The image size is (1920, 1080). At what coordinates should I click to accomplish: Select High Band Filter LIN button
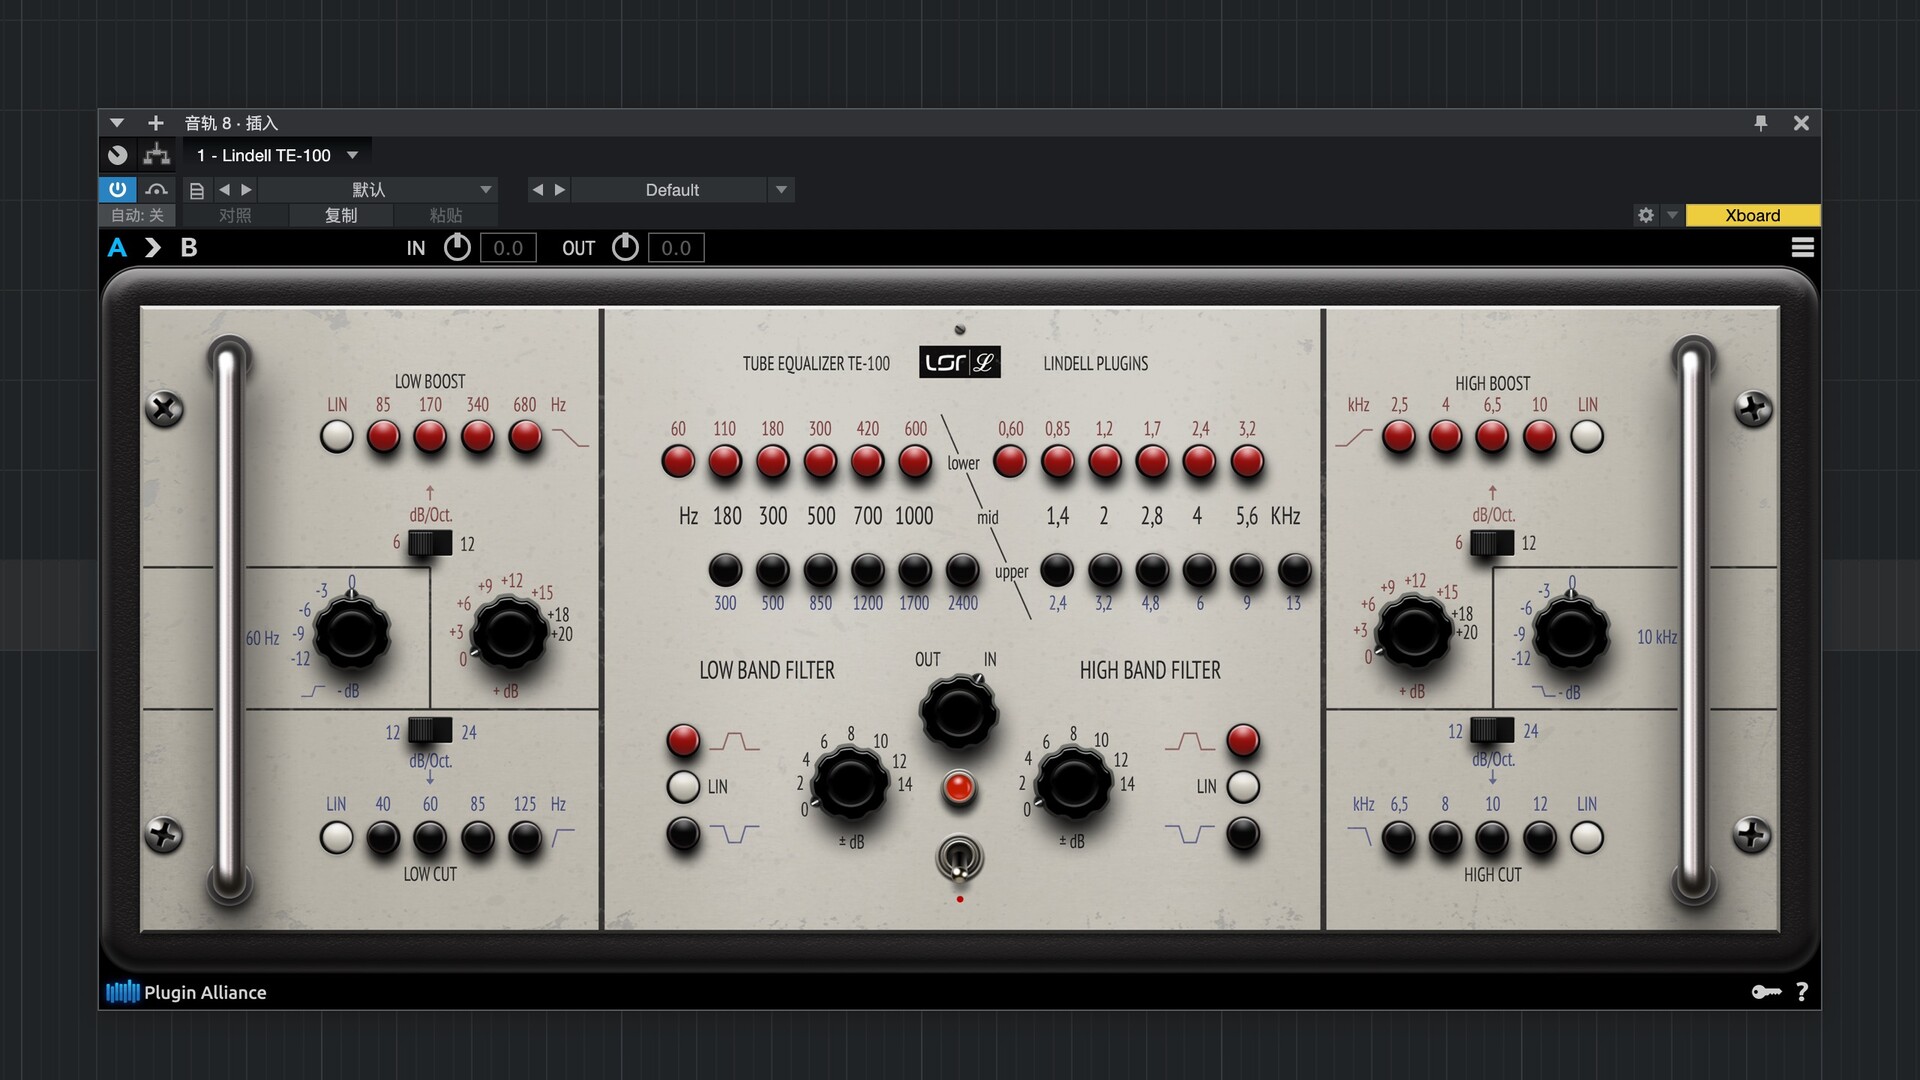point(1243,787)
